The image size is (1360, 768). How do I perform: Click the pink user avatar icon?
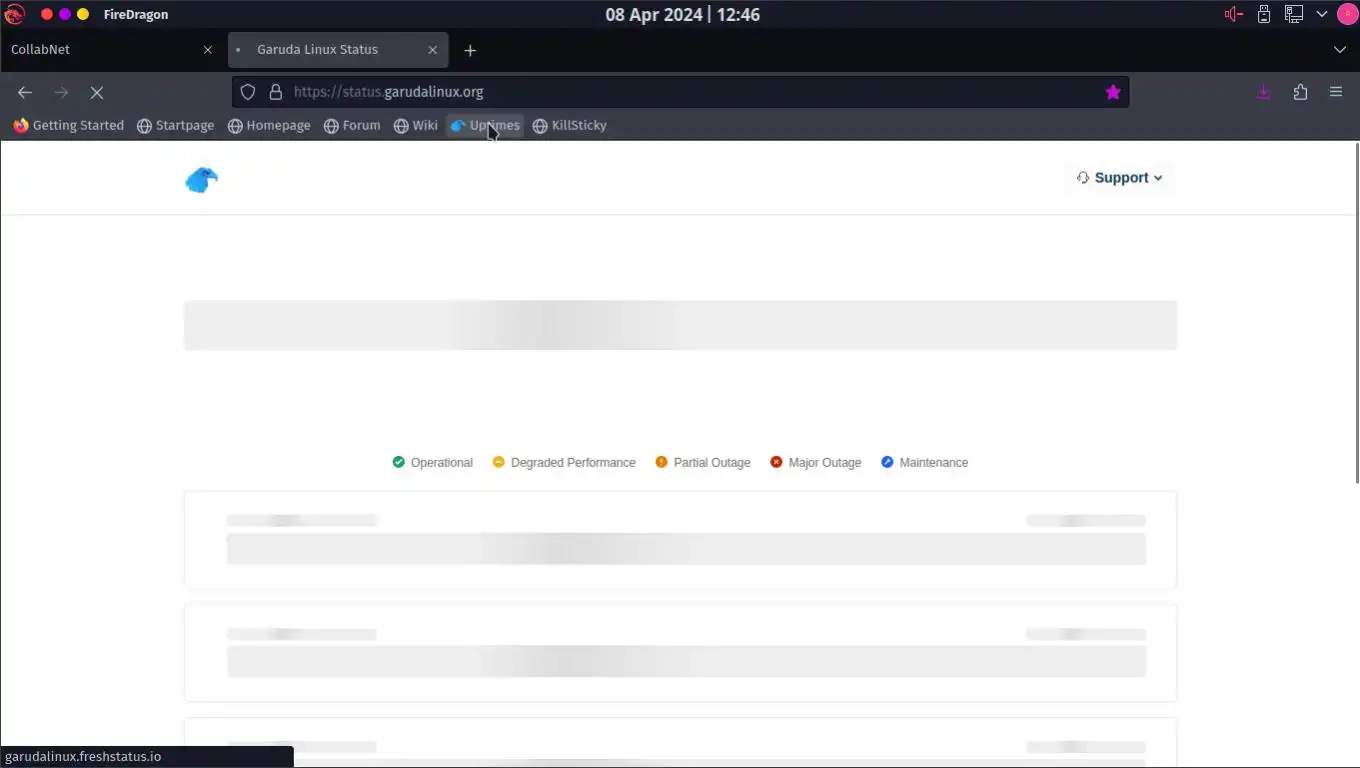[x=1347, y=14]
